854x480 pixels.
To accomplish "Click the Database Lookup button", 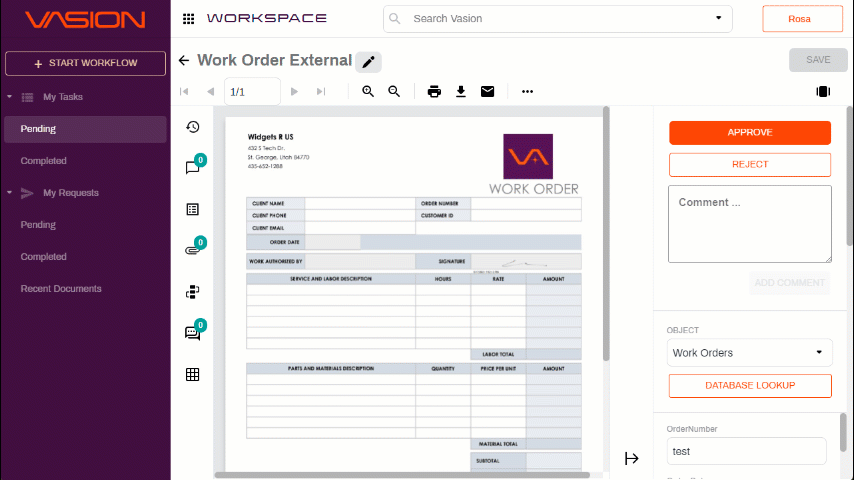I will (749, 386).
